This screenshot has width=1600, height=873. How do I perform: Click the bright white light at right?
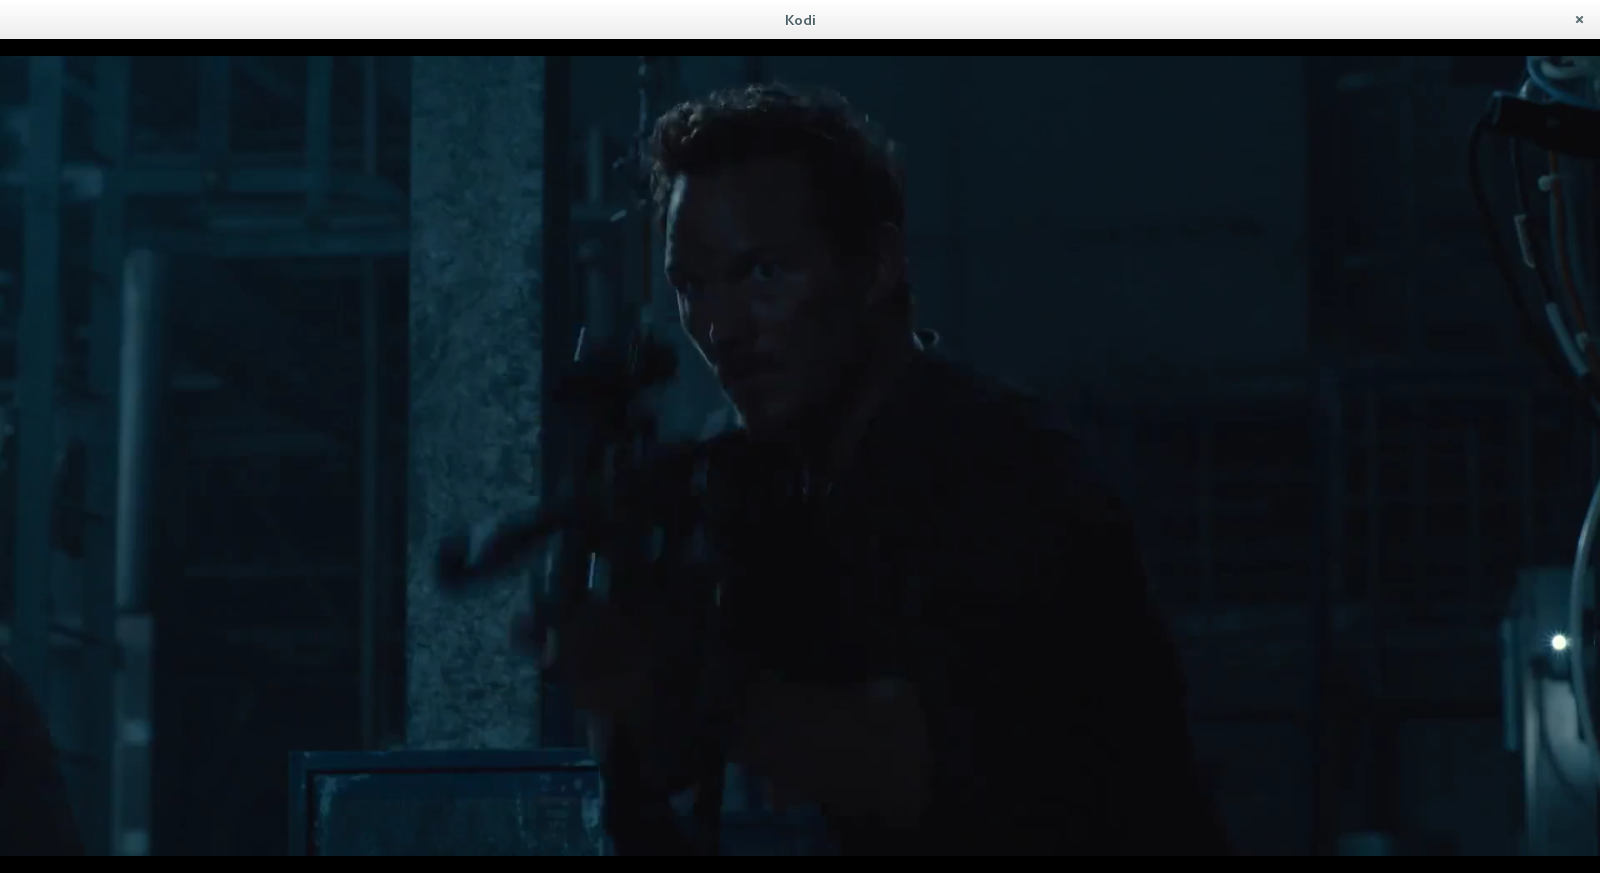(x=1558, y=643)
